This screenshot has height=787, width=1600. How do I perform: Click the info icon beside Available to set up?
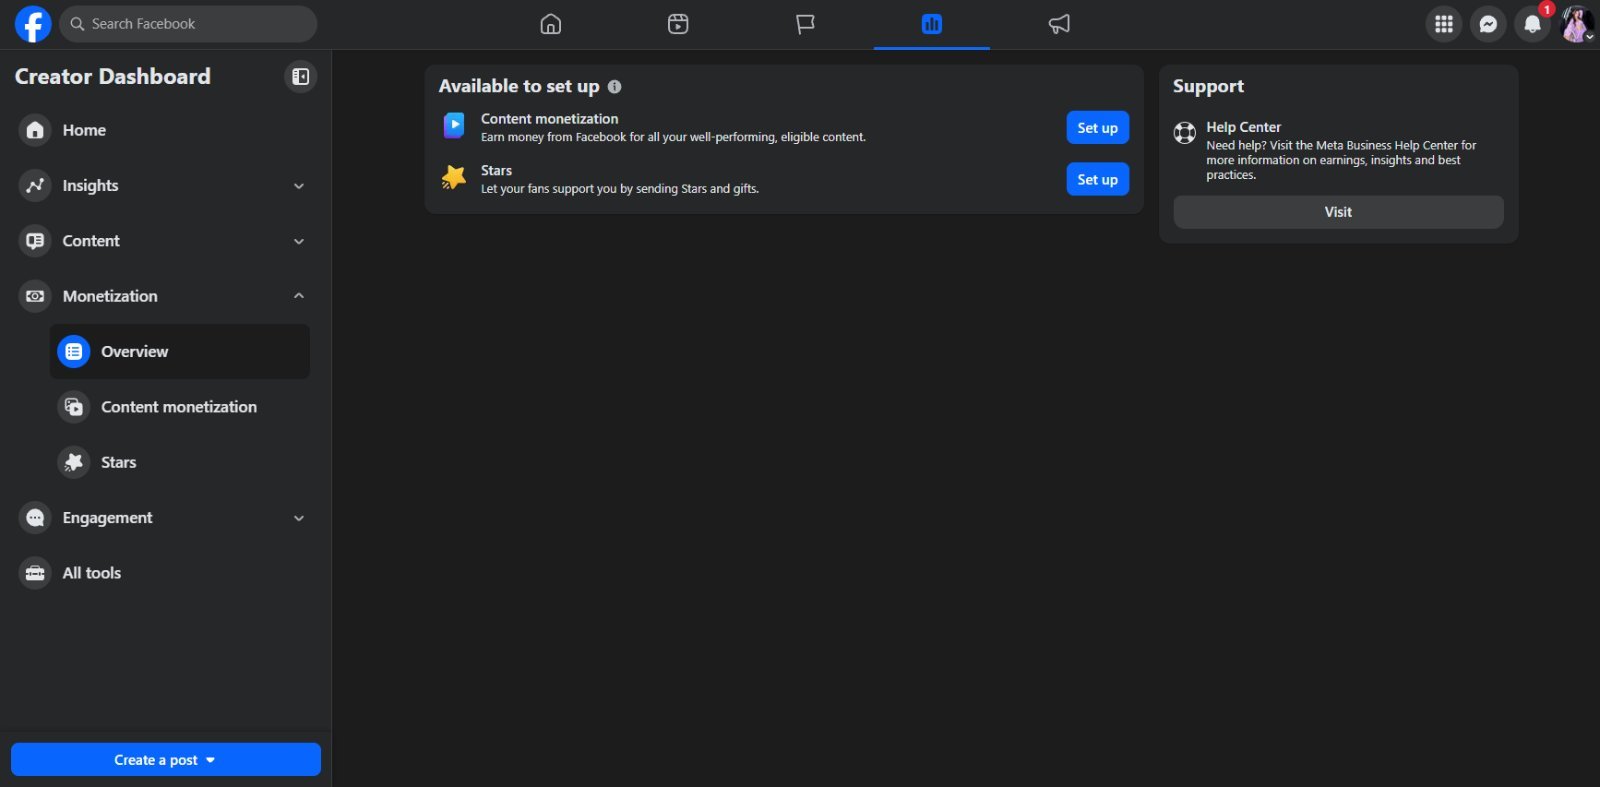point(614,87)
